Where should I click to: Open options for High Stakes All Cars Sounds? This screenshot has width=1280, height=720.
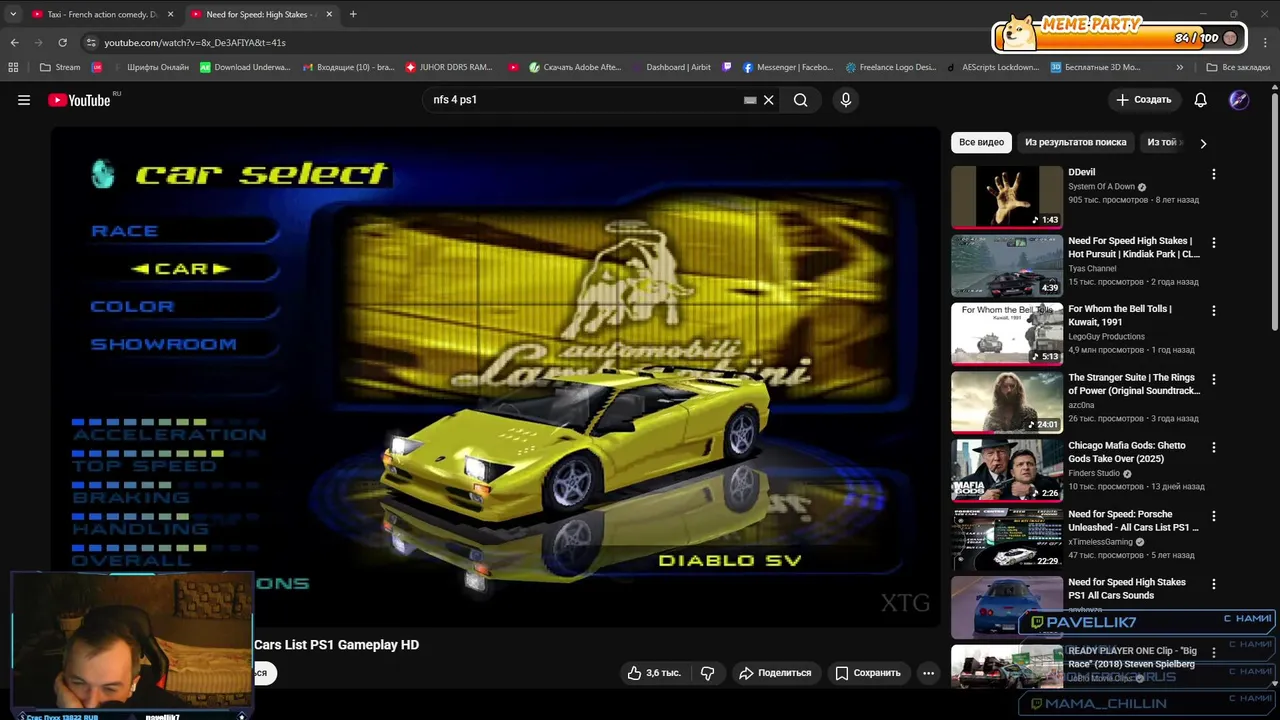point(1214,584)
